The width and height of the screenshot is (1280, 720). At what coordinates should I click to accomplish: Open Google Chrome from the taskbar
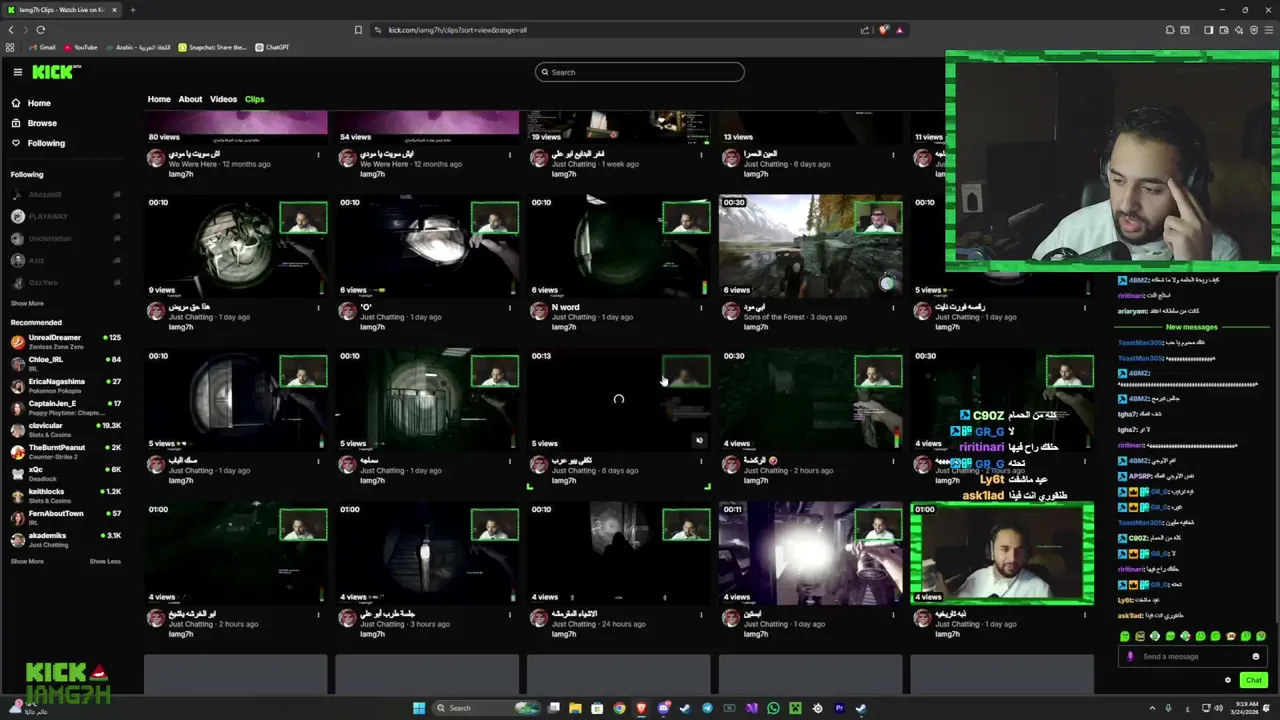pyautogui.click(x=619, y=708)
